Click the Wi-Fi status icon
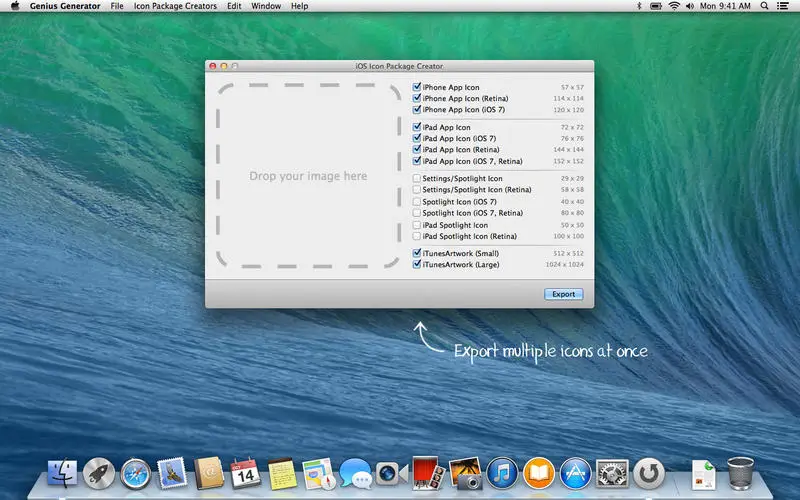The width and height of the screenshot is (800, 500). click(x=674, y=6)
